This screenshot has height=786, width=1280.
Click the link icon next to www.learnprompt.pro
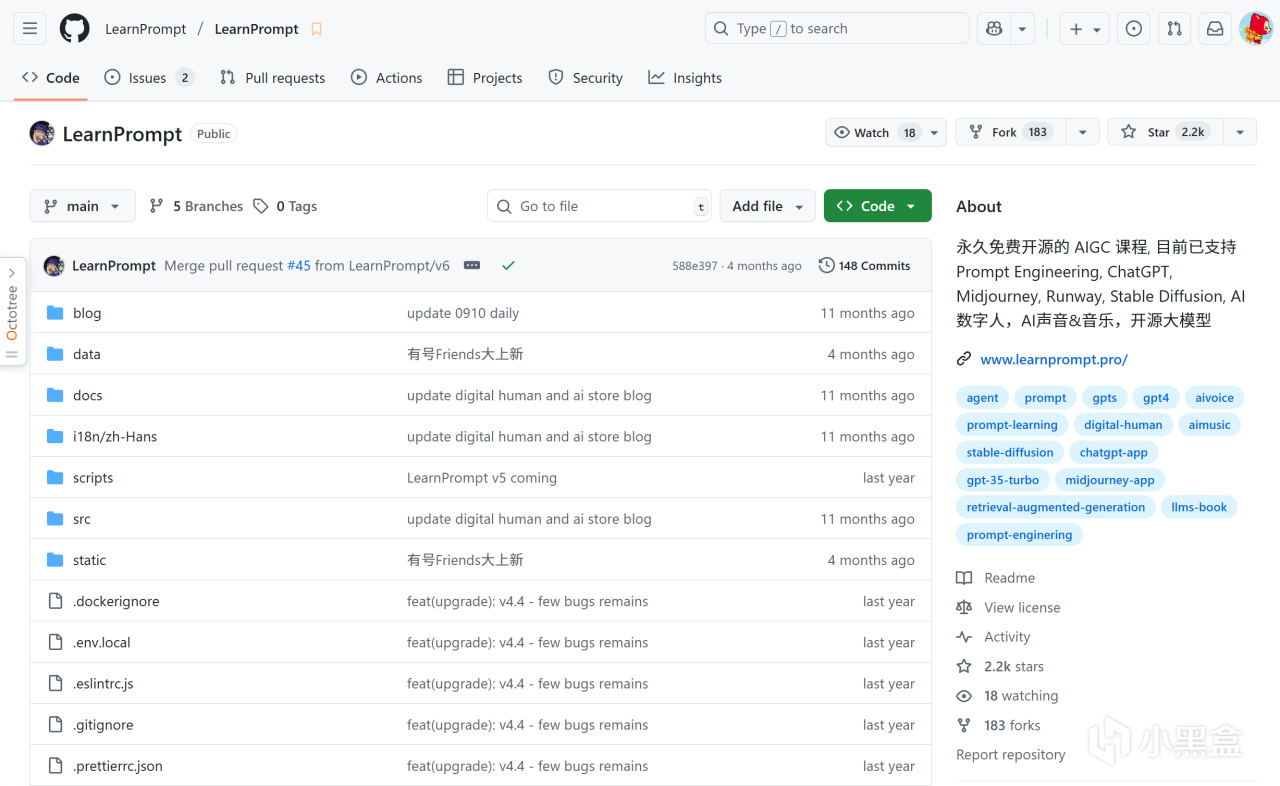pos(964,359)
